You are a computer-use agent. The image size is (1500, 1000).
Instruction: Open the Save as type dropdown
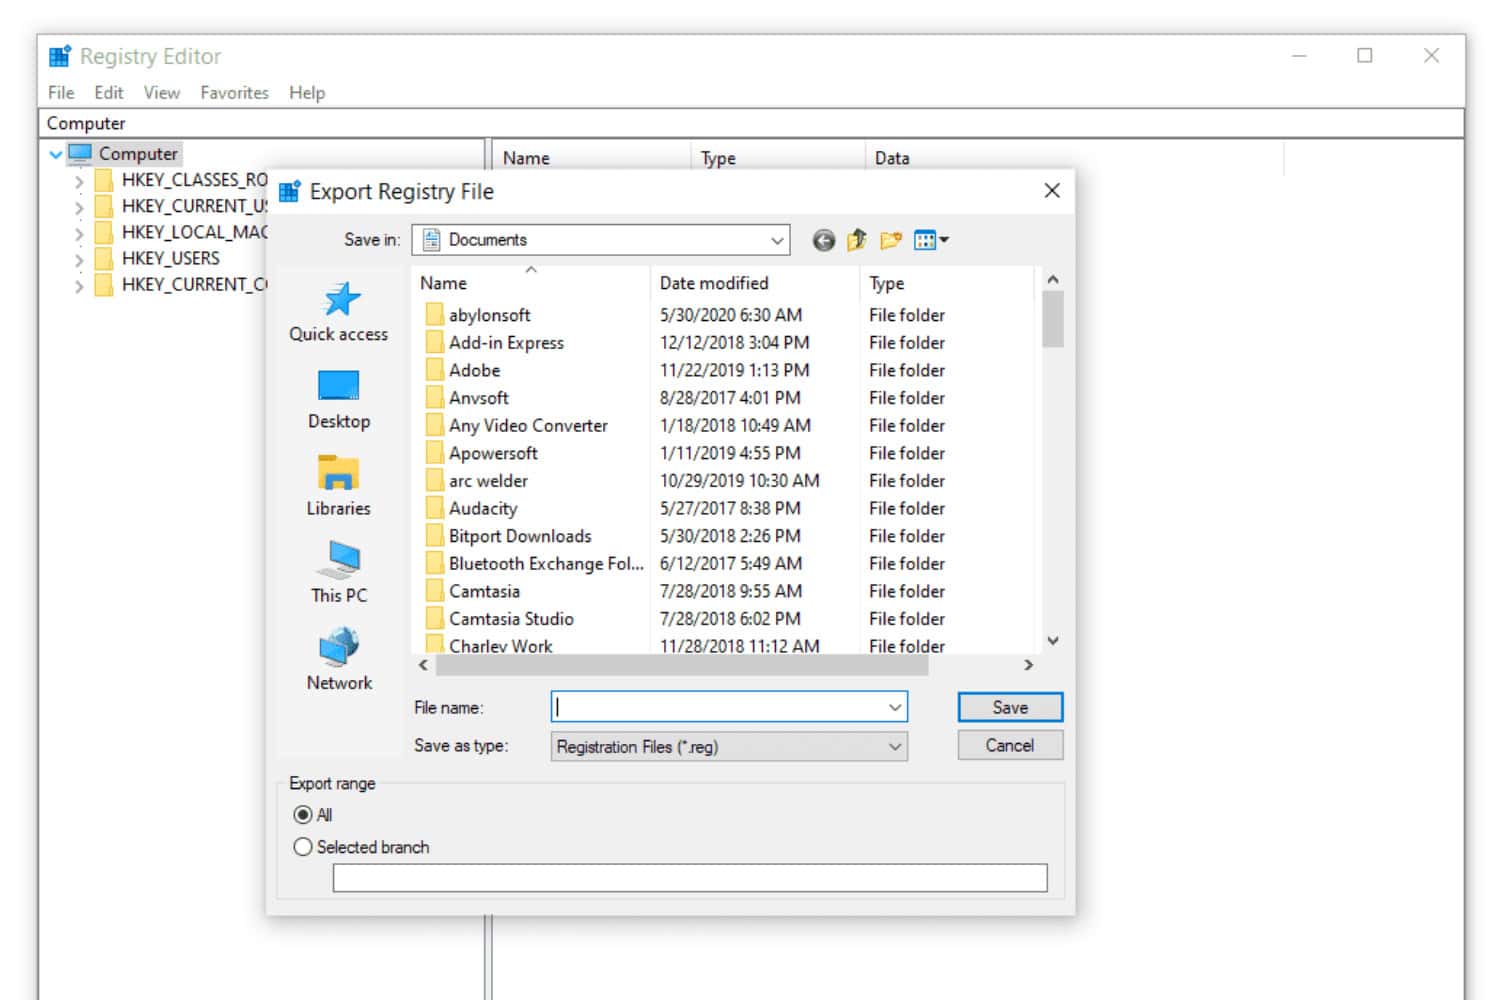(894, 747)
